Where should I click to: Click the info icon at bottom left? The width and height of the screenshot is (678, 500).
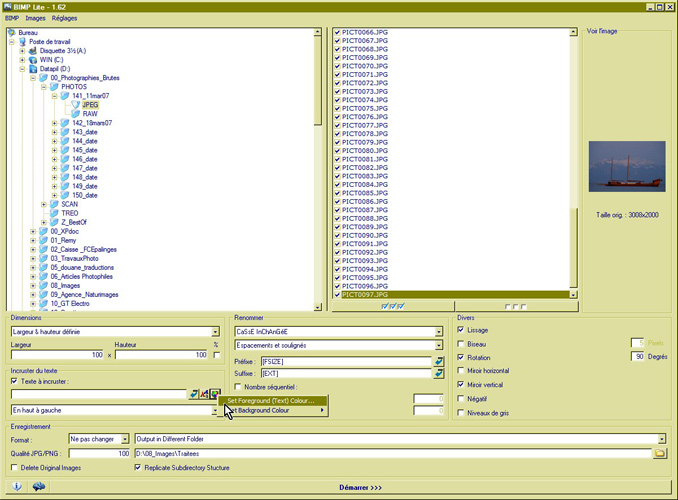point(17,486)
